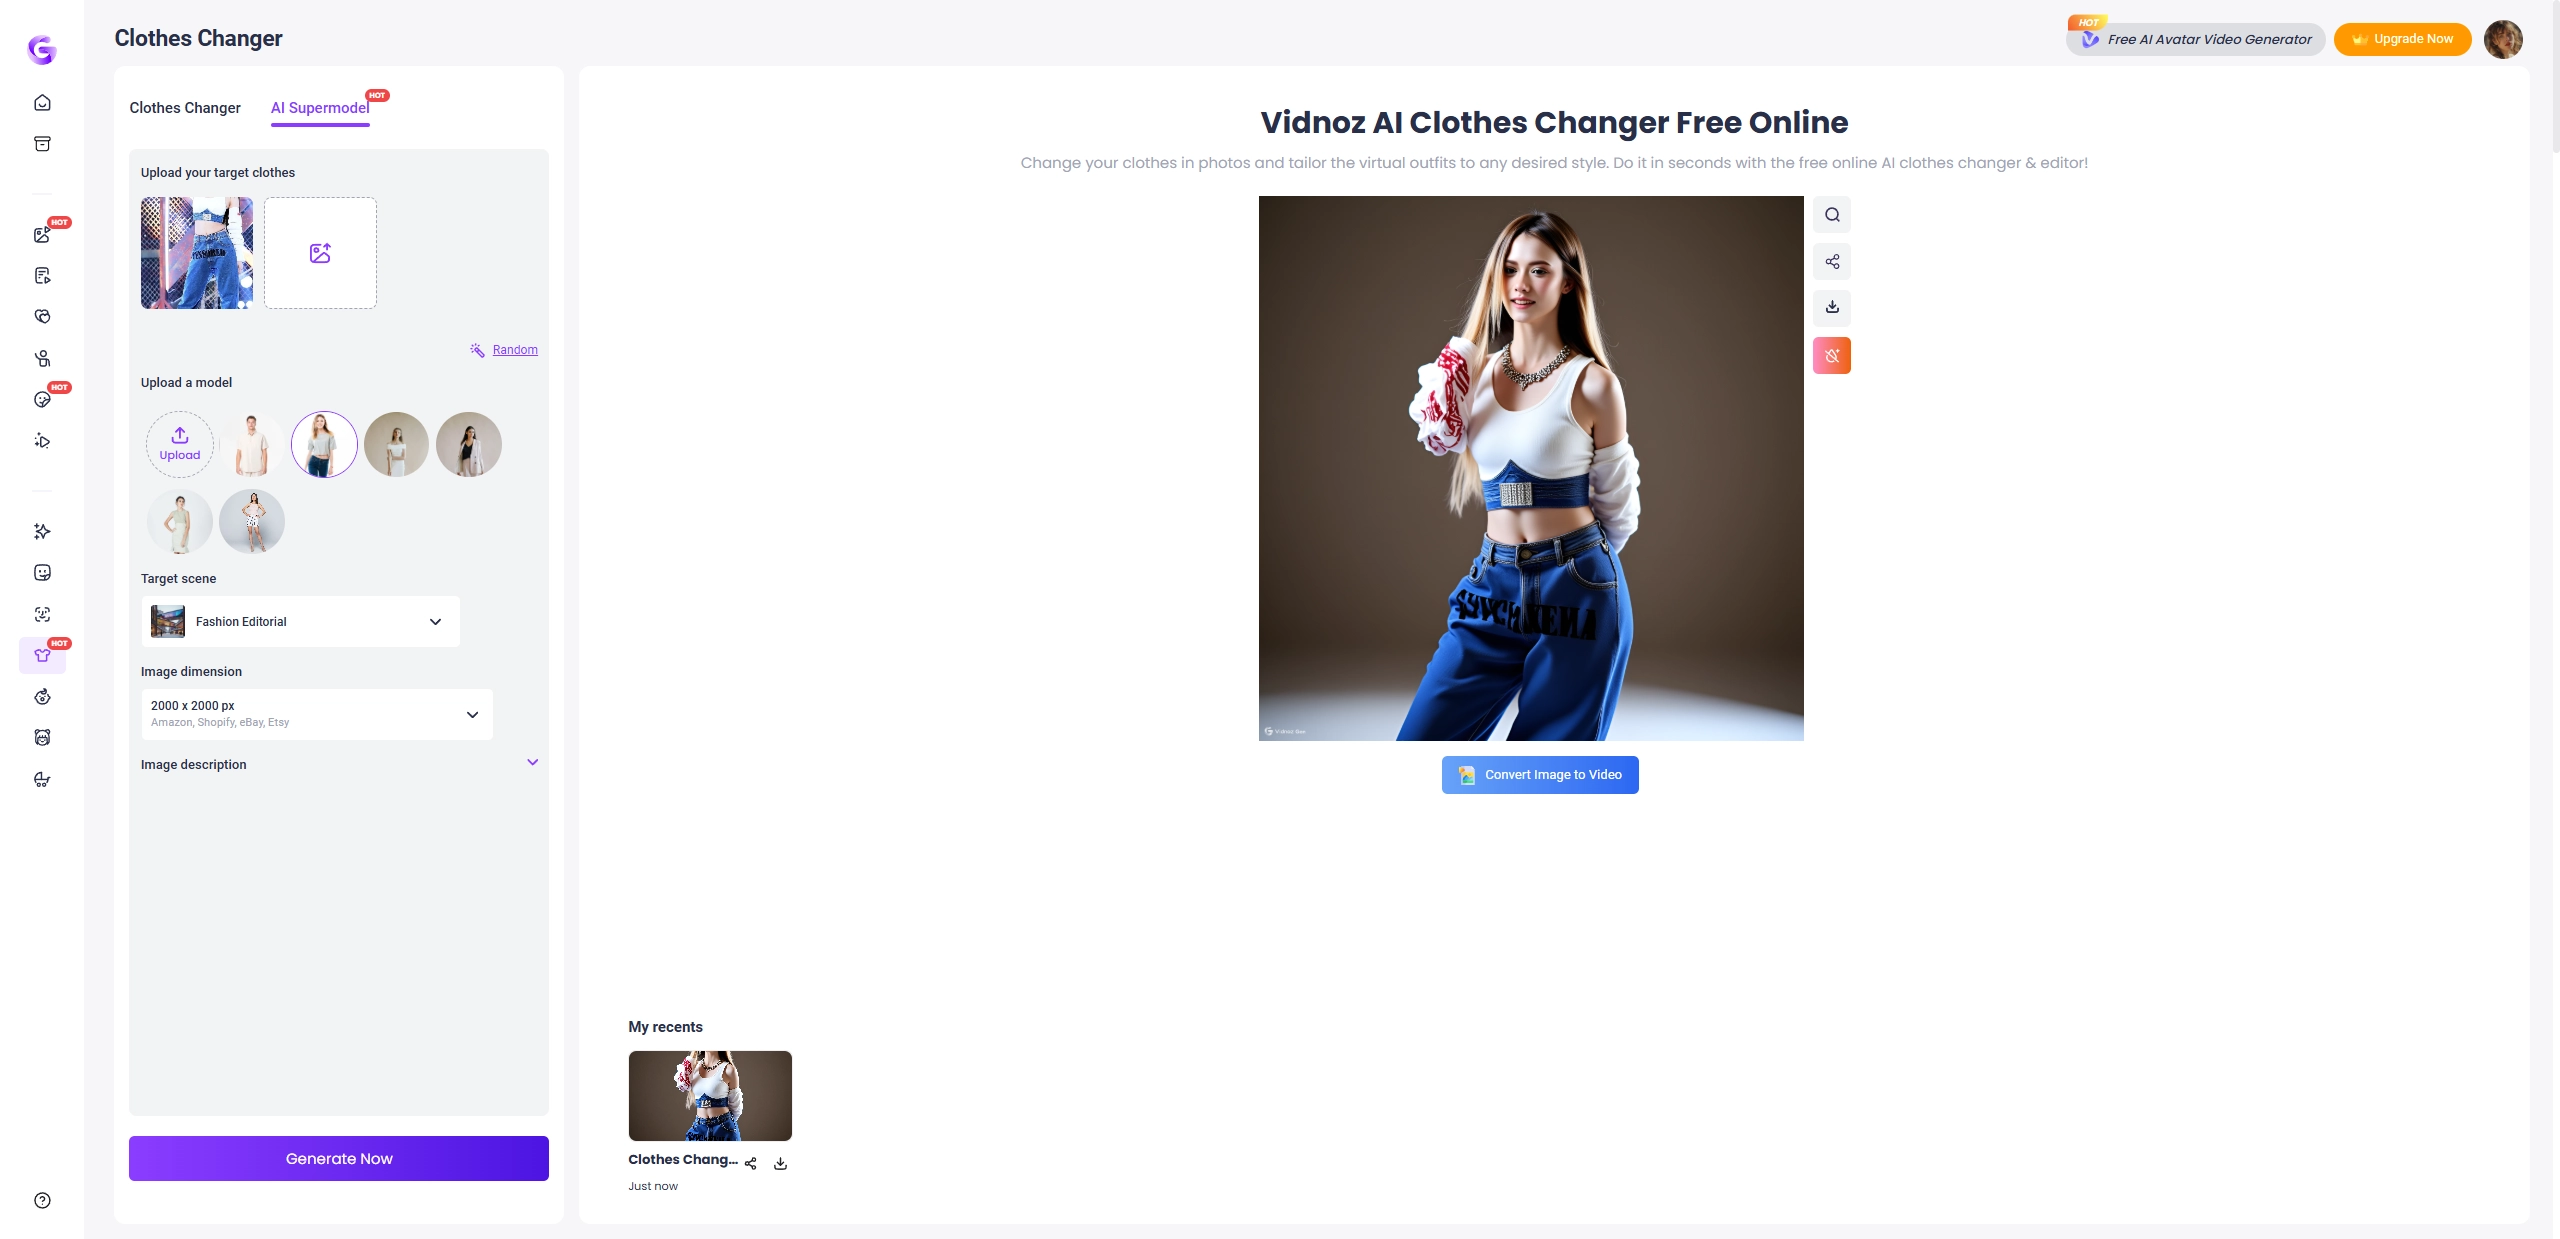Screen dimensions: 2560x1239
Task: Select the model wearing polka dot skirt
Action: coord(251,521)
